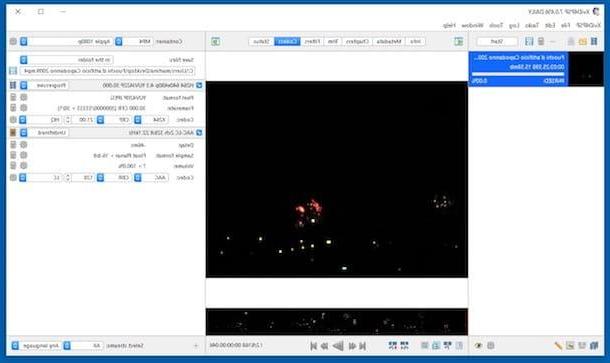The image size is (610, 363).
Task: Click the plus icon beside Select streams
Action: point(196,345)
